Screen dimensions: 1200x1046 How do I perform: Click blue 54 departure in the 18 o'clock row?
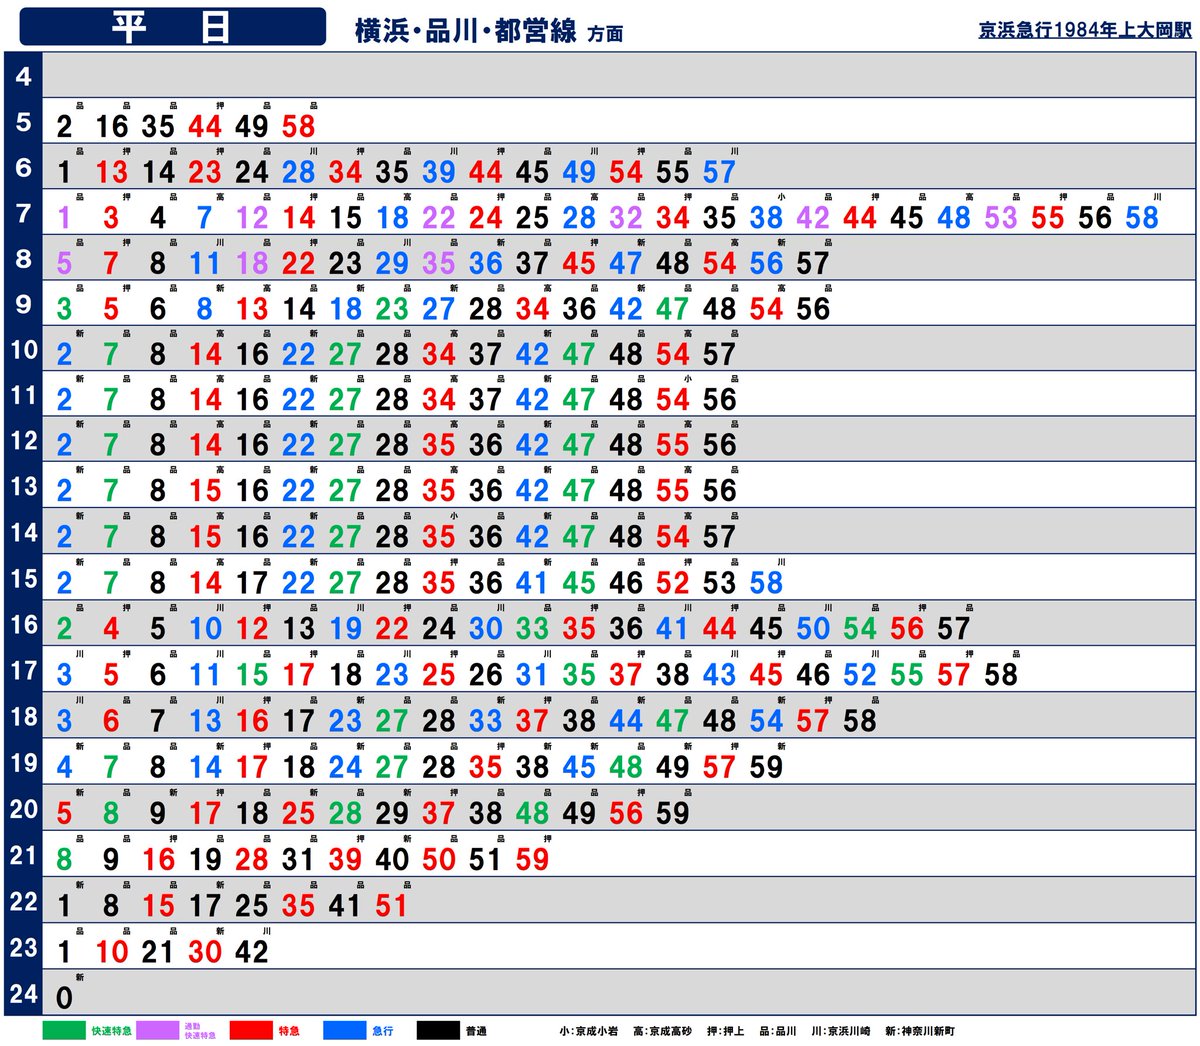coord(766,721)
